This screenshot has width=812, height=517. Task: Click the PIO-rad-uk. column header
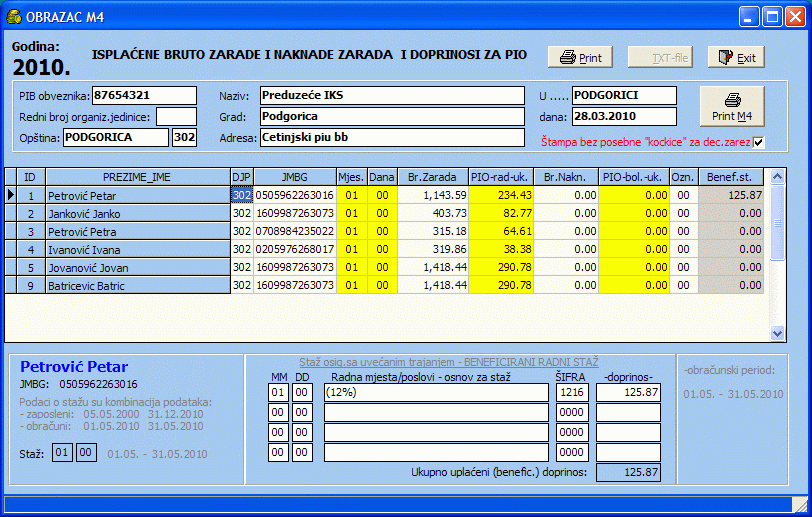click(500, 177)
